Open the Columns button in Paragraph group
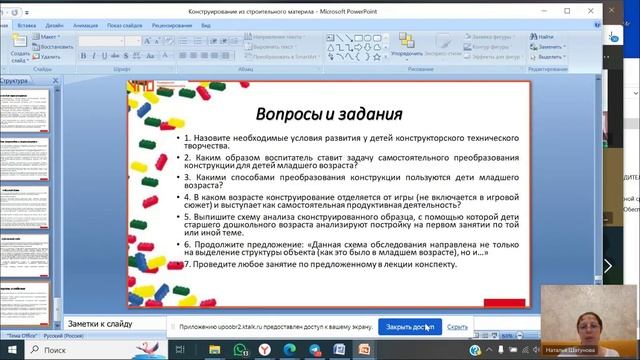640x360 pixels. pos(226,56)
